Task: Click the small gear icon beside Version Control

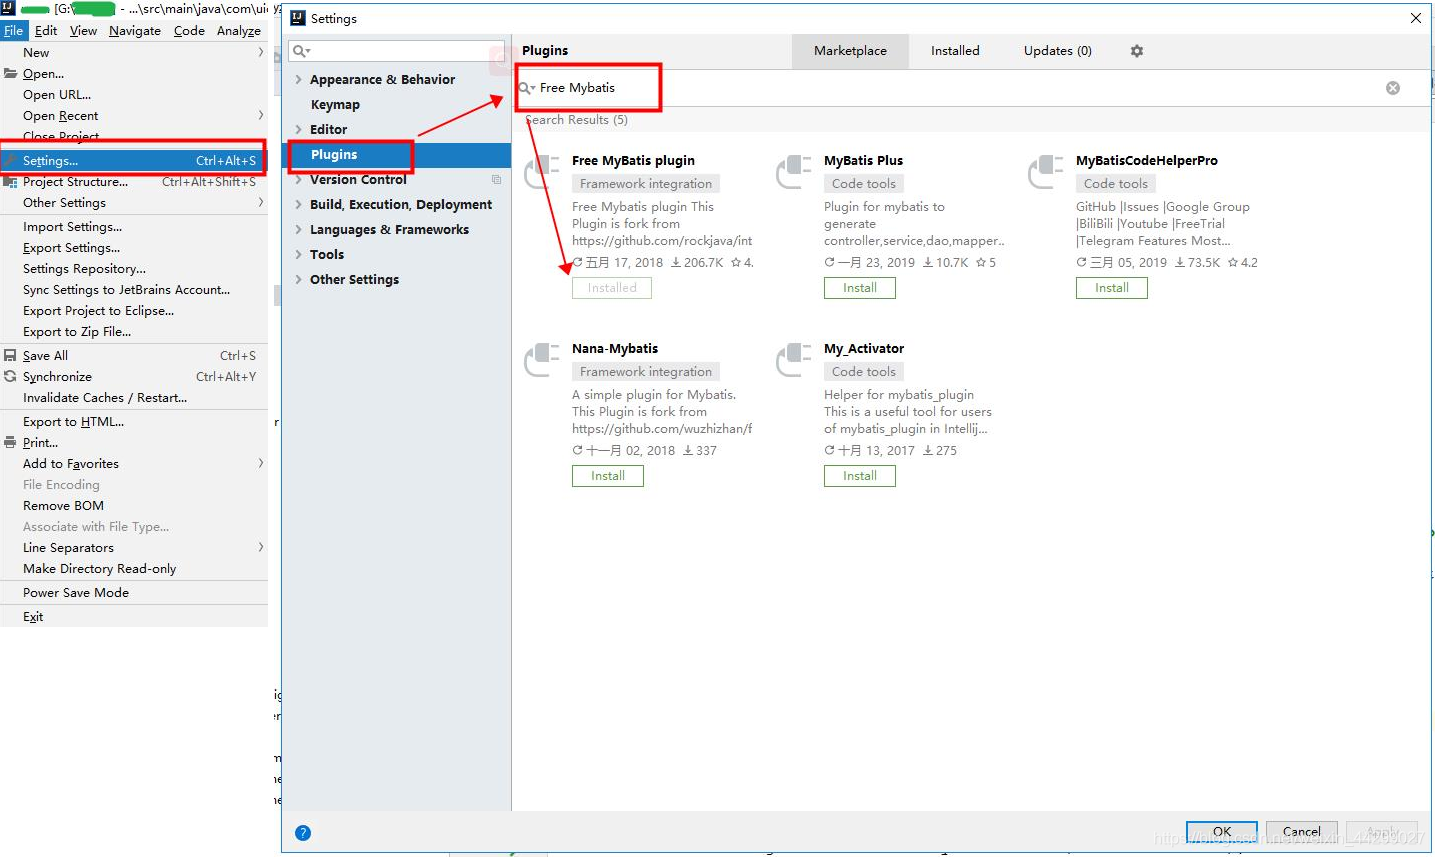Action: point(496,179)
